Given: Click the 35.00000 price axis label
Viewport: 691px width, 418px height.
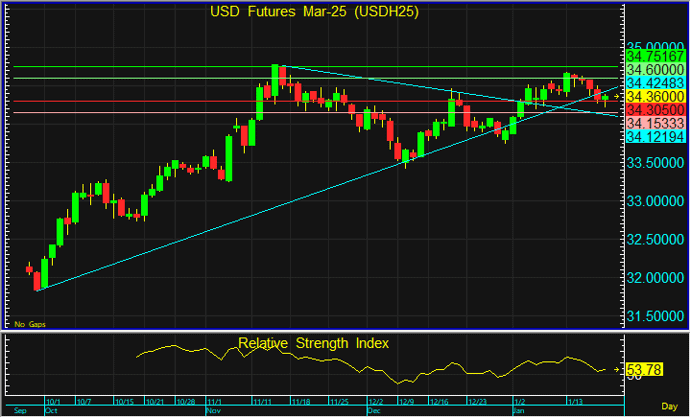Looking at the screenshot, I should (655, 46).
